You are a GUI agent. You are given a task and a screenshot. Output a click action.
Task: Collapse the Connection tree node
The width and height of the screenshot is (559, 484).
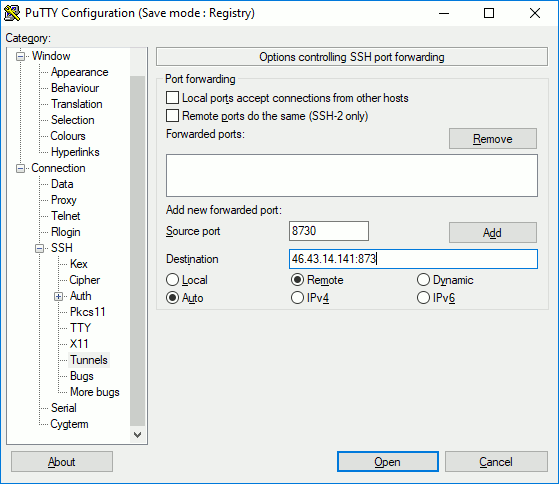coord(21,168)
